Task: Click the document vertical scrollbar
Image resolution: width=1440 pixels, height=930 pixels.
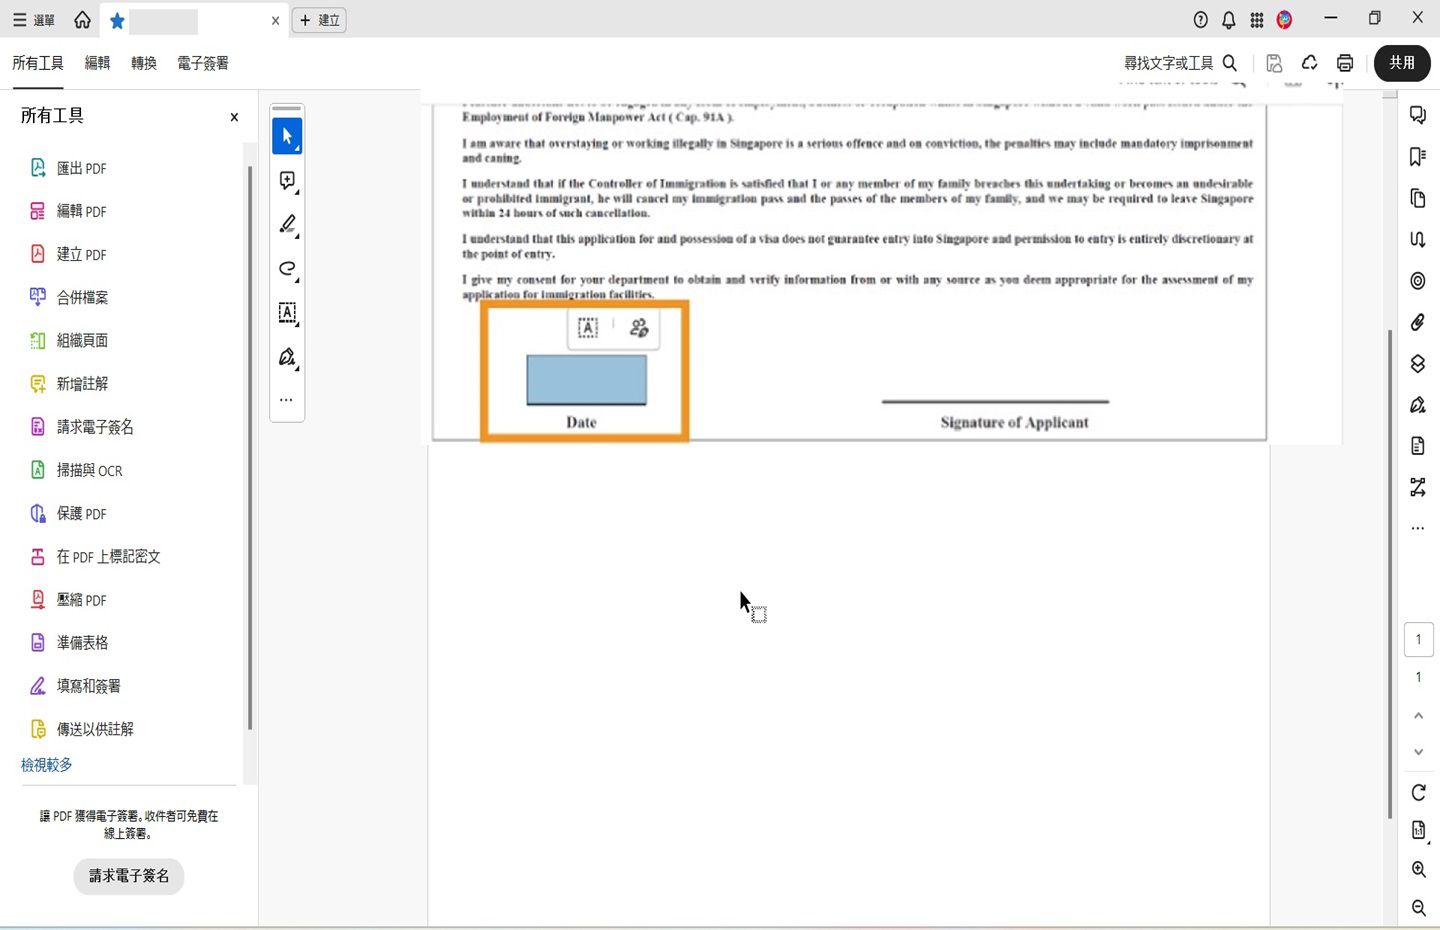Action: point(1390,574)
